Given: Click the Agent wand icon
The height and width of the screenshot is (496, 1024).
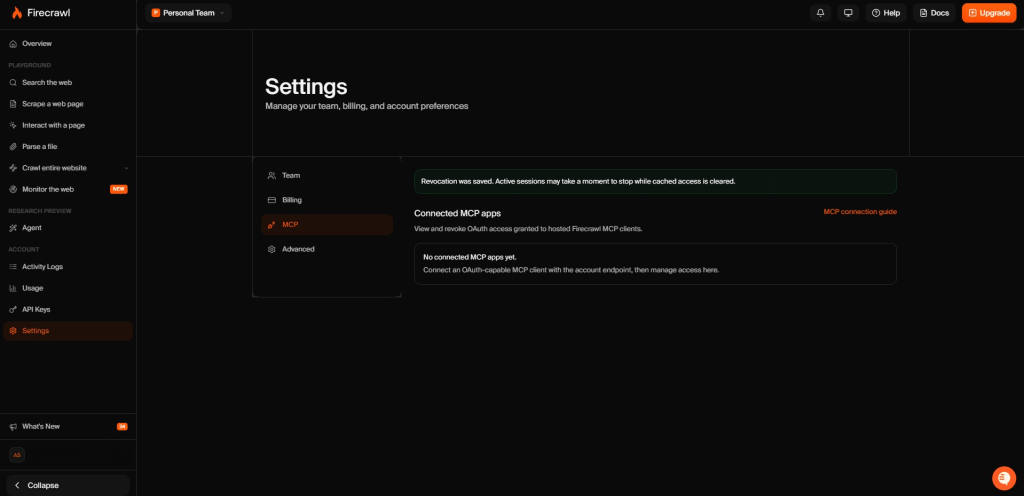Looking at the screenshot, I should click(x=13, y=228).
